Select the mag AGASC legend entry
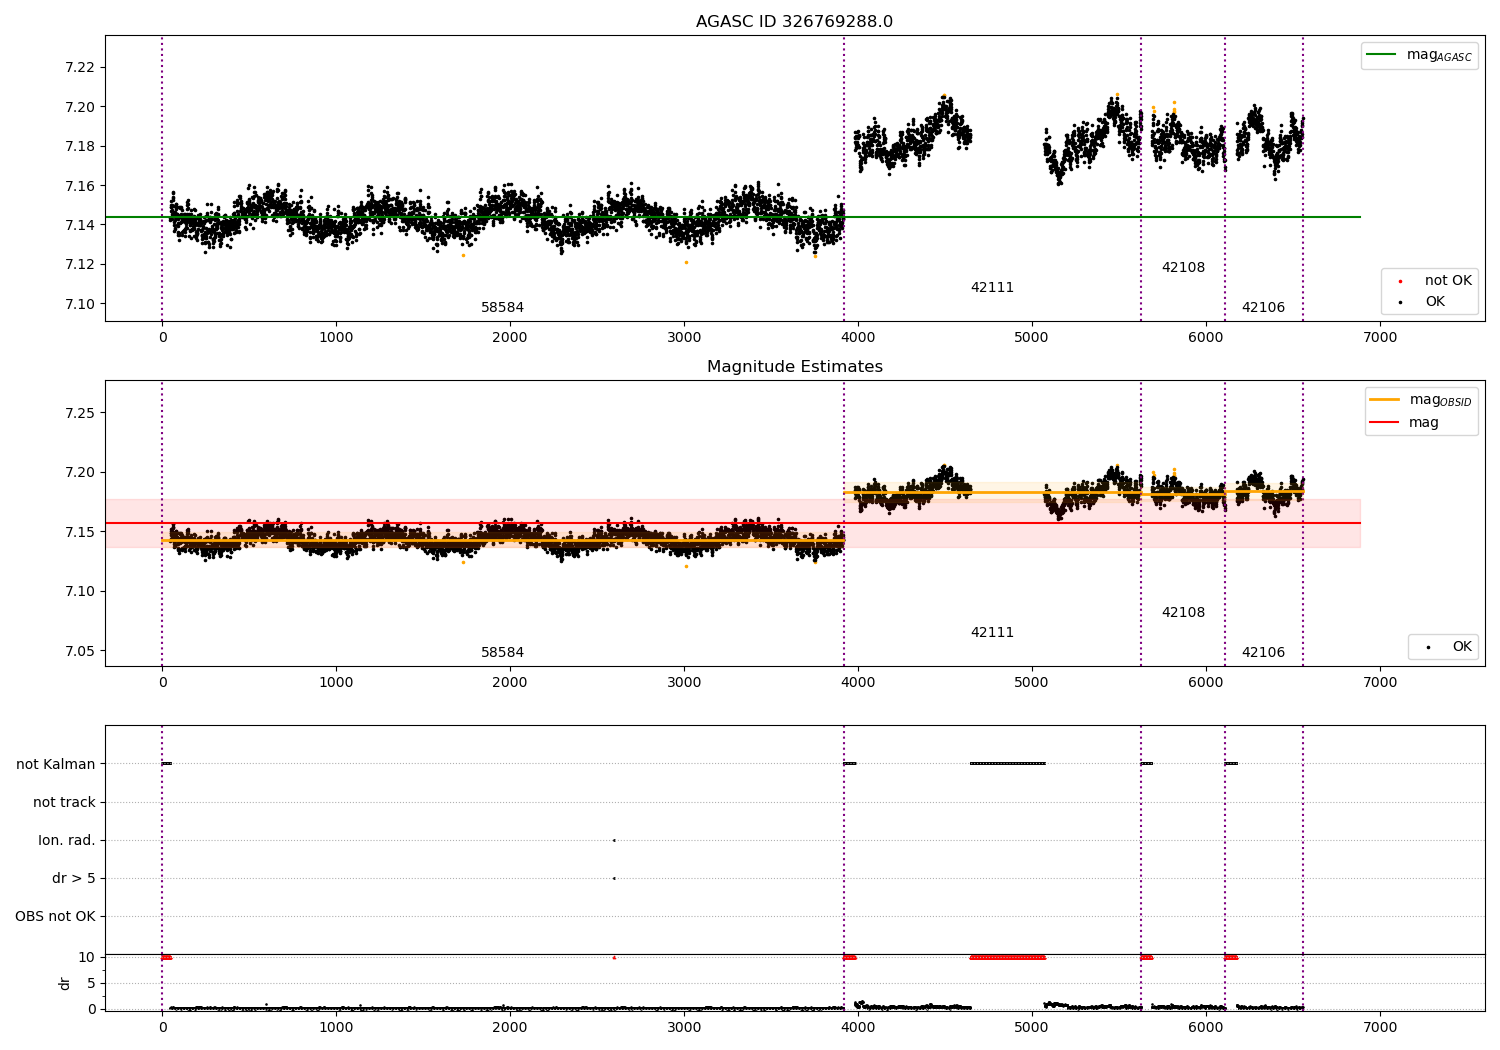 (1419, 55)
